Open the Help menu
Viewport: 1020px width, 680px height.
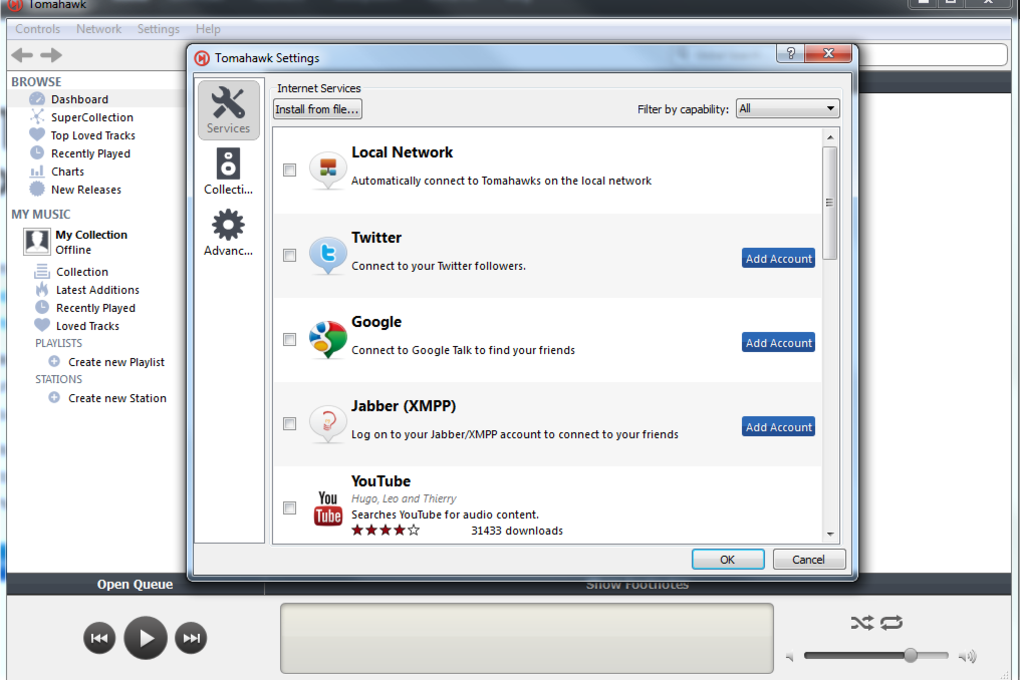[x=208, y=29]
